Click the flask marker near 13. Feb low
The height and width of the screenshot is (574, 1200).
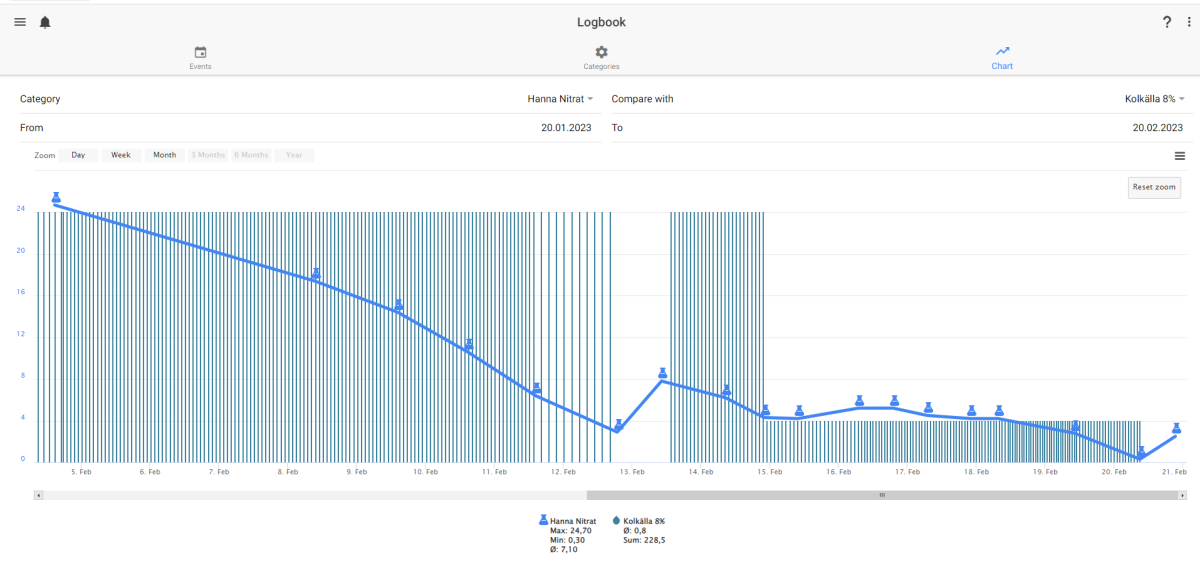point(619,424)
